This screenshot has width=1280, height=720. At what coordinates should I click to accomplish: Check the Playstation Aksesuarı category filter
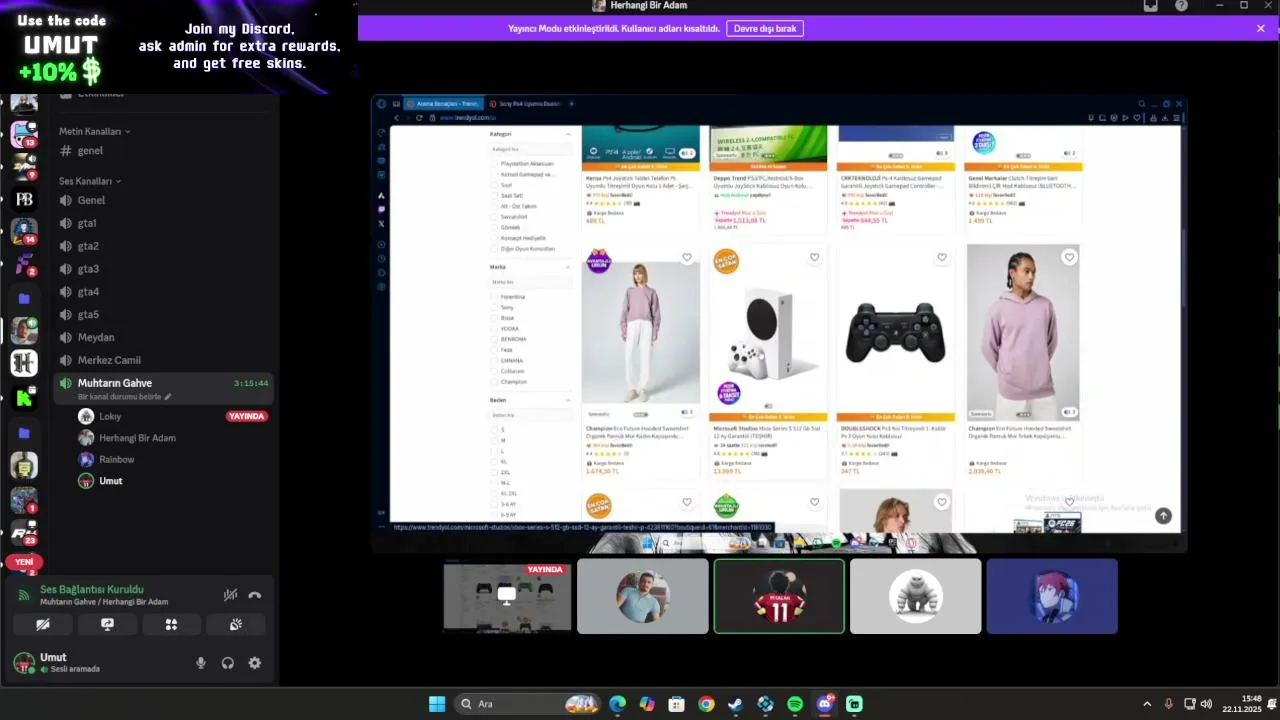tap(496, 163)
